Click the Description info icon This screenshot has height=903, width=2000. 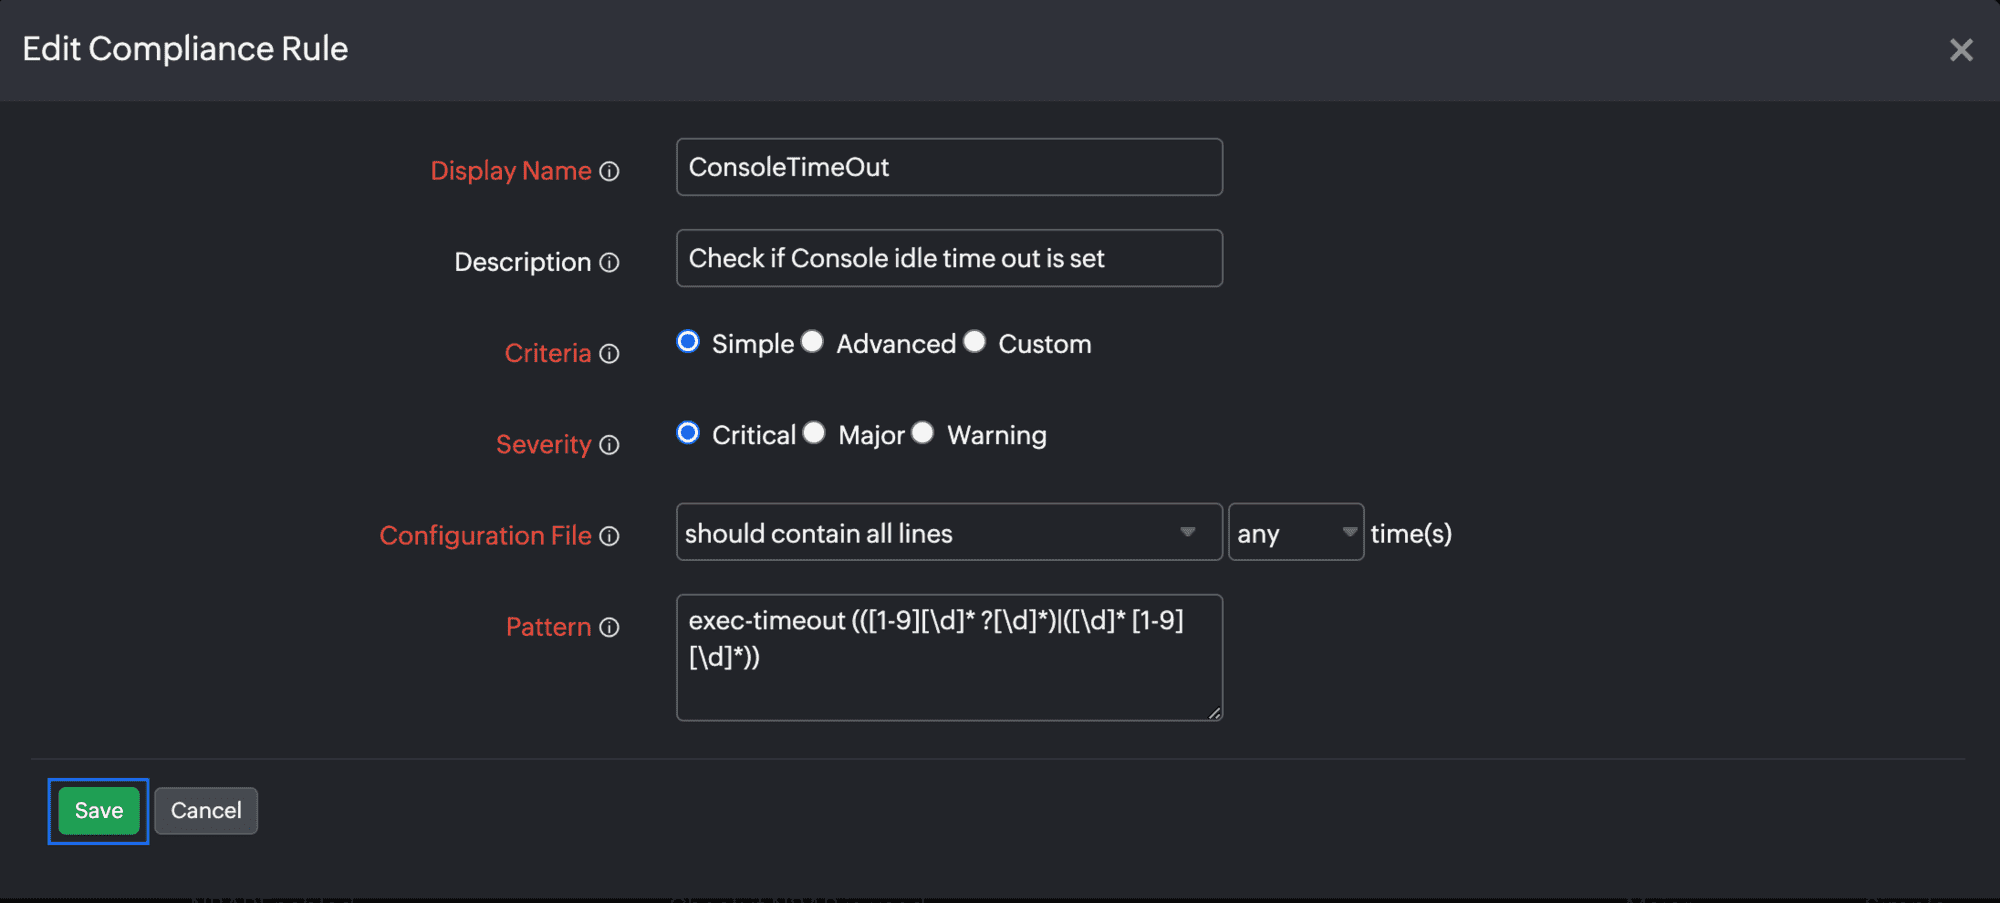tap(609, 263)
